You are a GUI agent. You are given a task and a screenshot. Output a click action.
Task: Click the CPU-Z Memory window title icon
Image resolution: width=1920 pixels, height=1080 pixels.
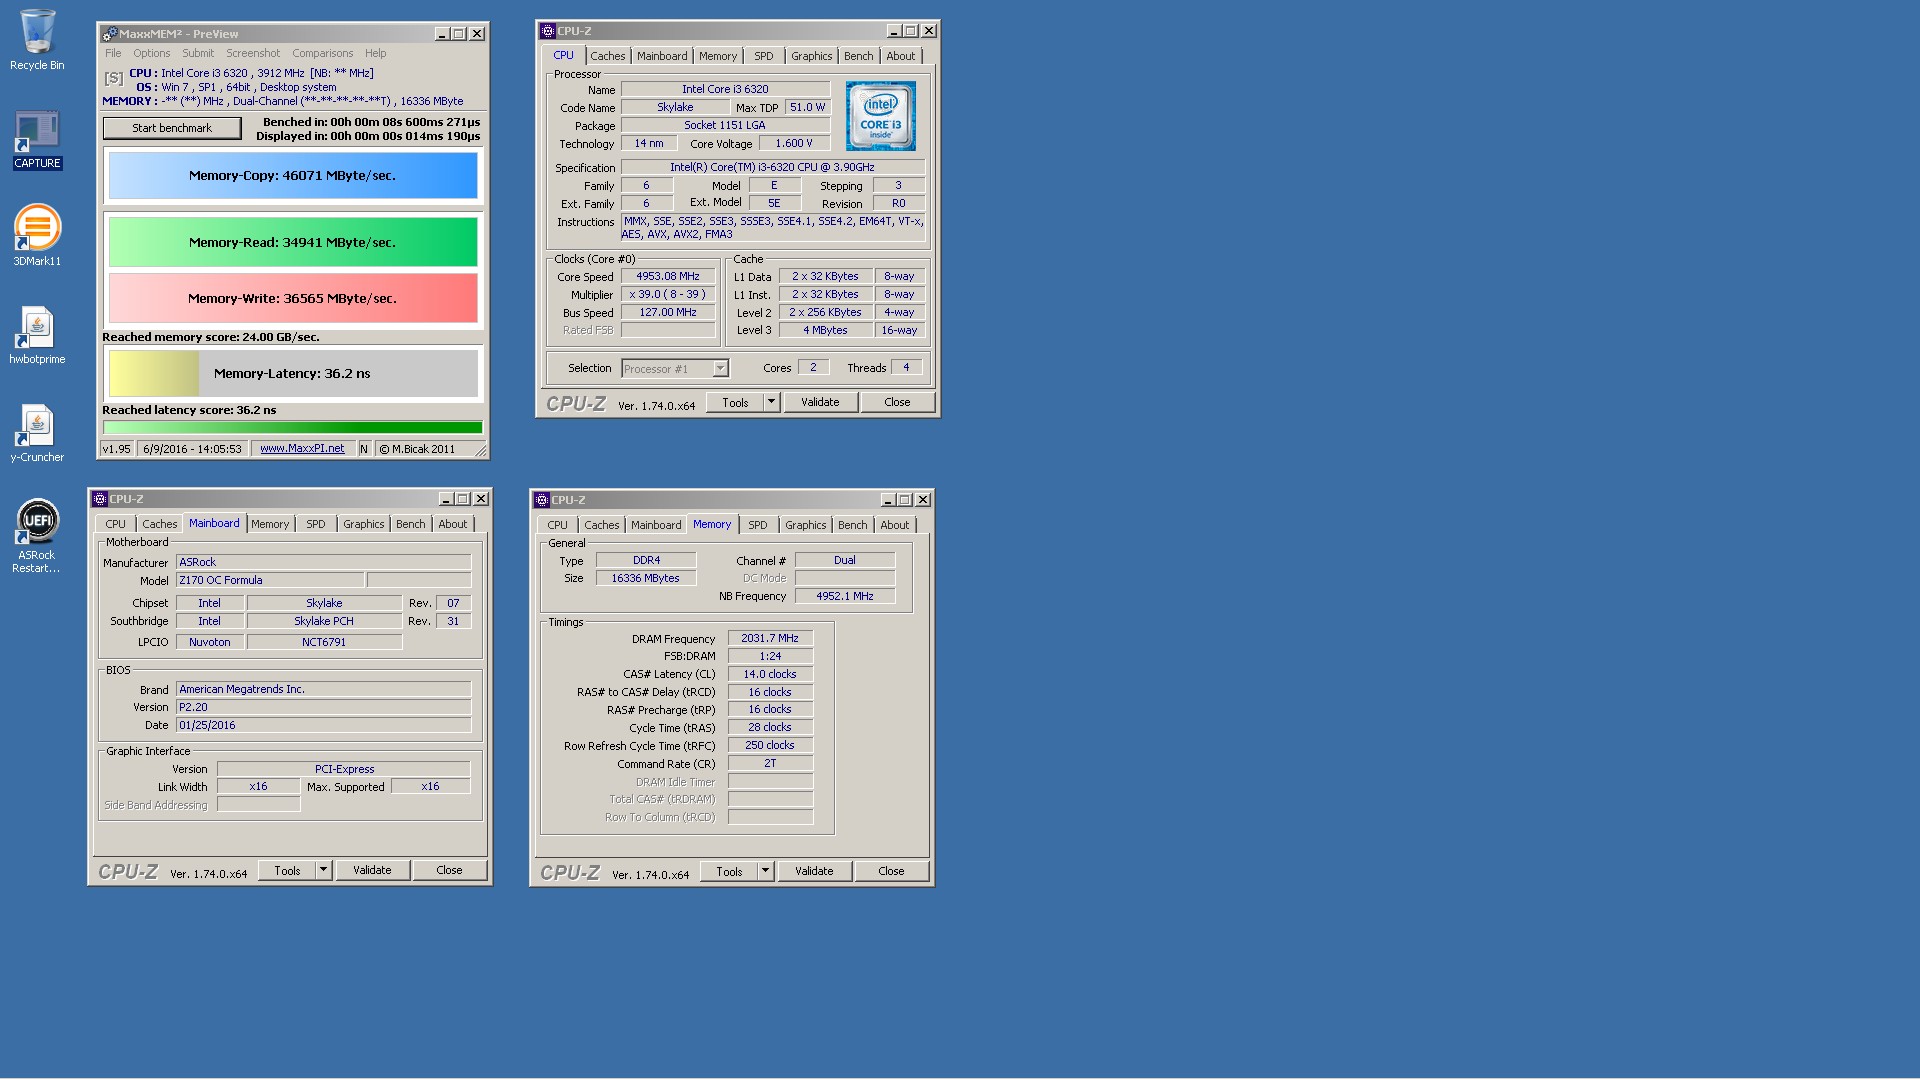click(542, 500)
